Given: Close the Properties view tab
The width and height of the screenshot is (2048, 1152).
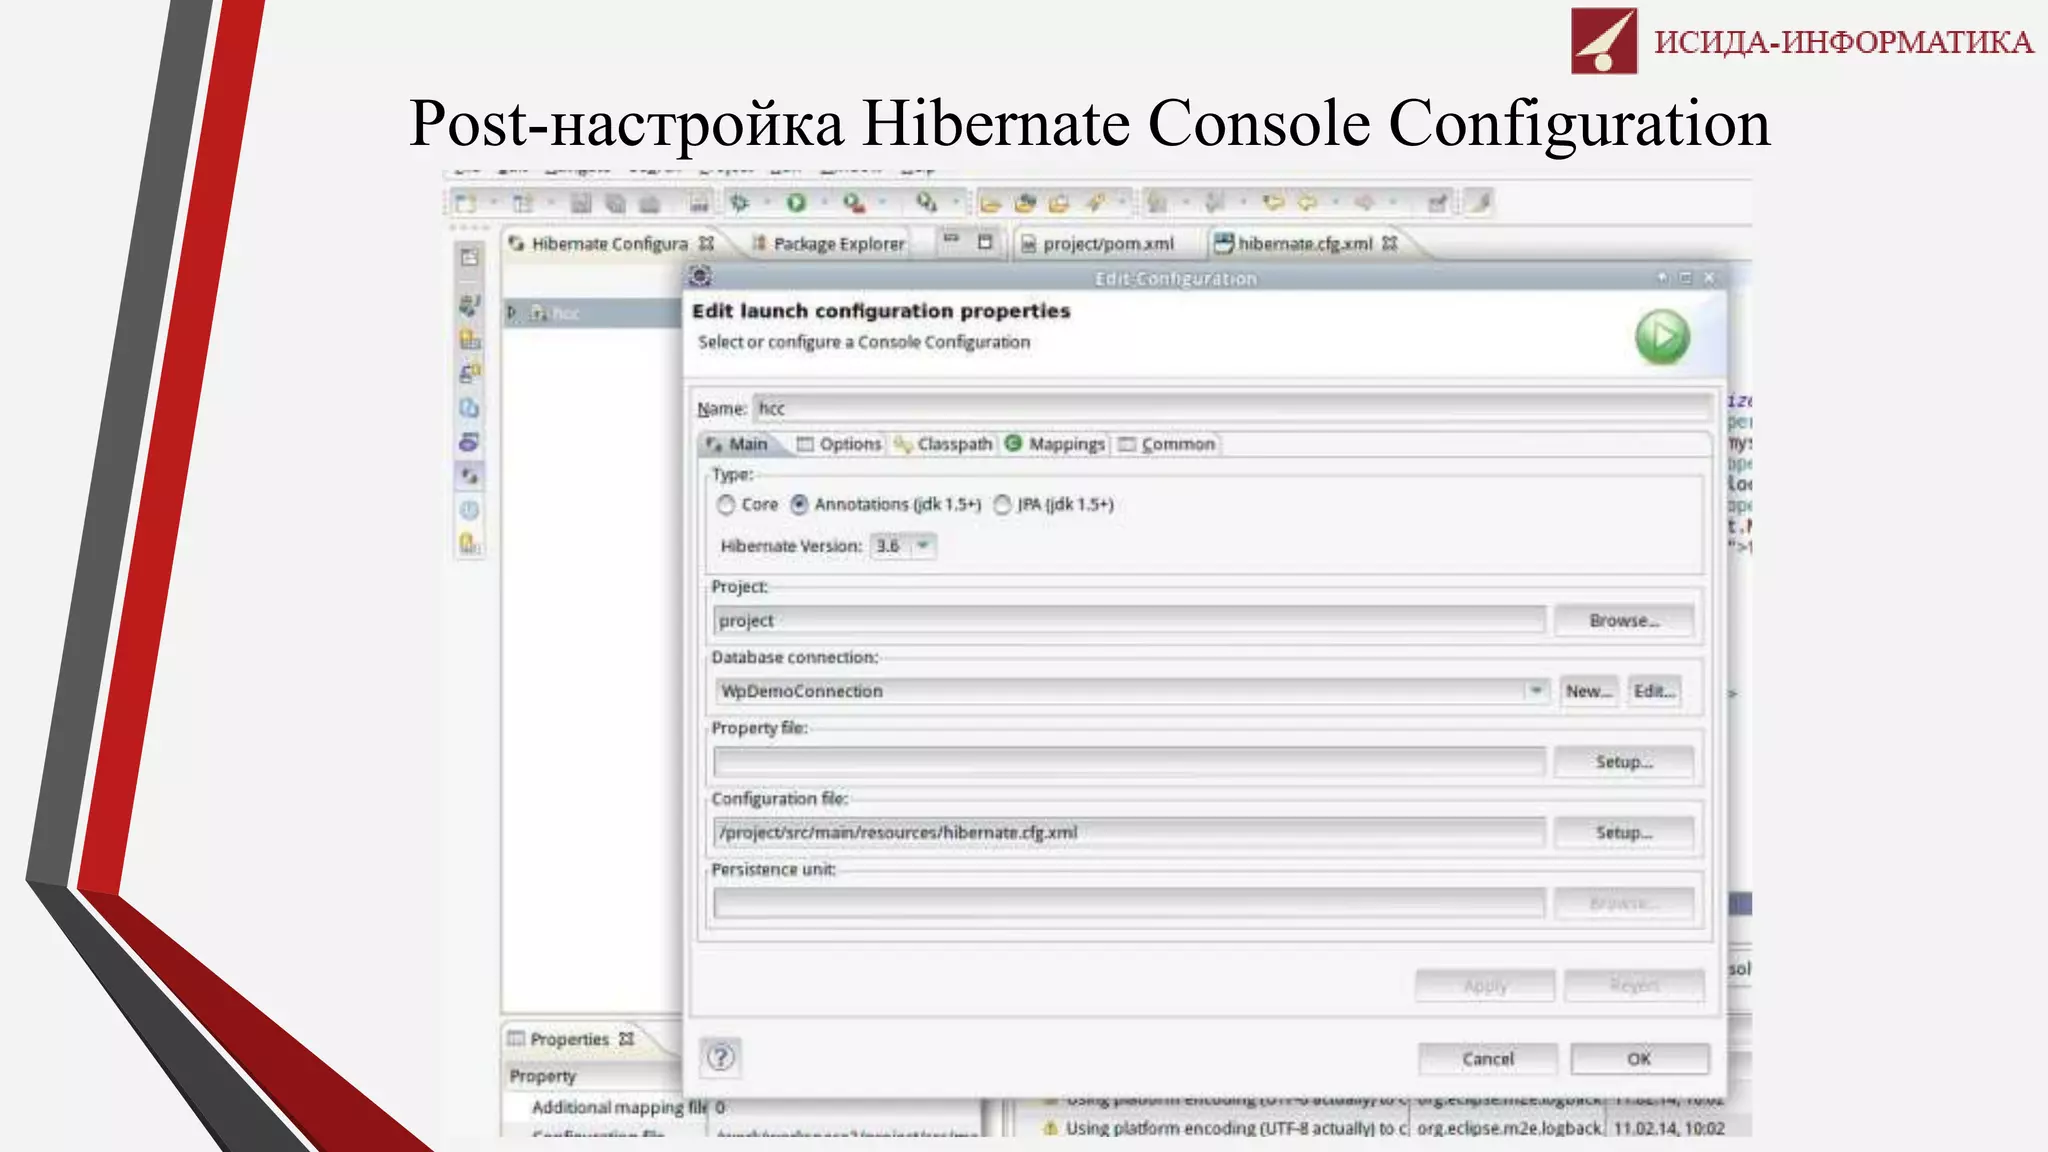Looking at the screenshot, I should pyautogui.click(x=626, y=1039).
